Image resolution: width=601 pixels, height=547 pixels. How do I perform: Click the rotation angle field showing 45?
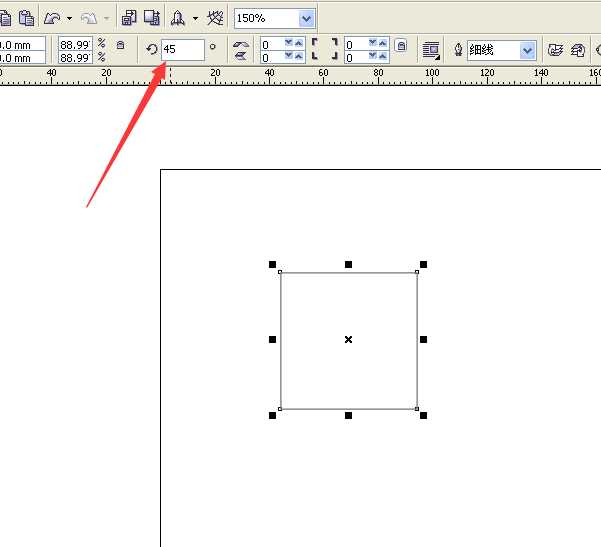click(182, 48)
